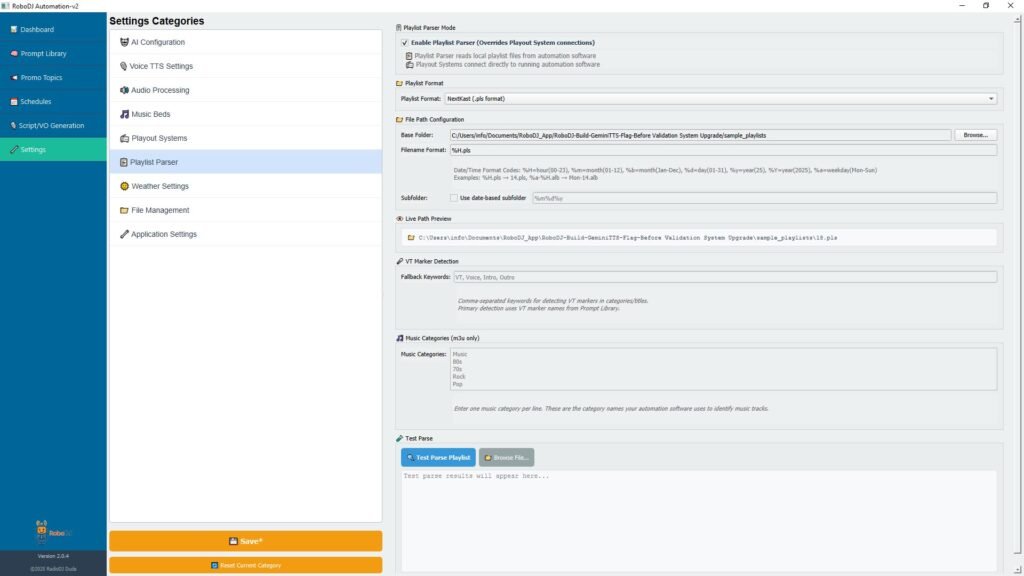Run the Test Parse Playlist button

coord(438,457)
